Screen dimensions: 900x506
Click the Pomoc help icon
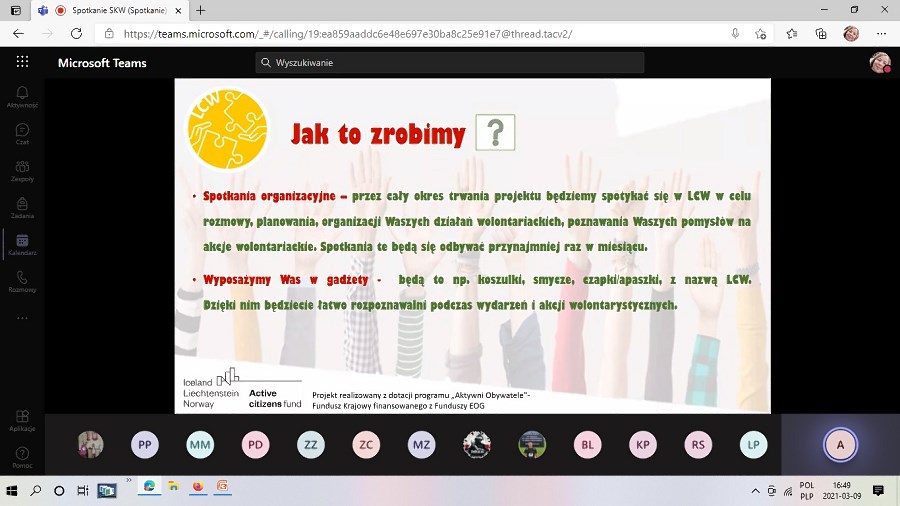[x=22, y=457]
